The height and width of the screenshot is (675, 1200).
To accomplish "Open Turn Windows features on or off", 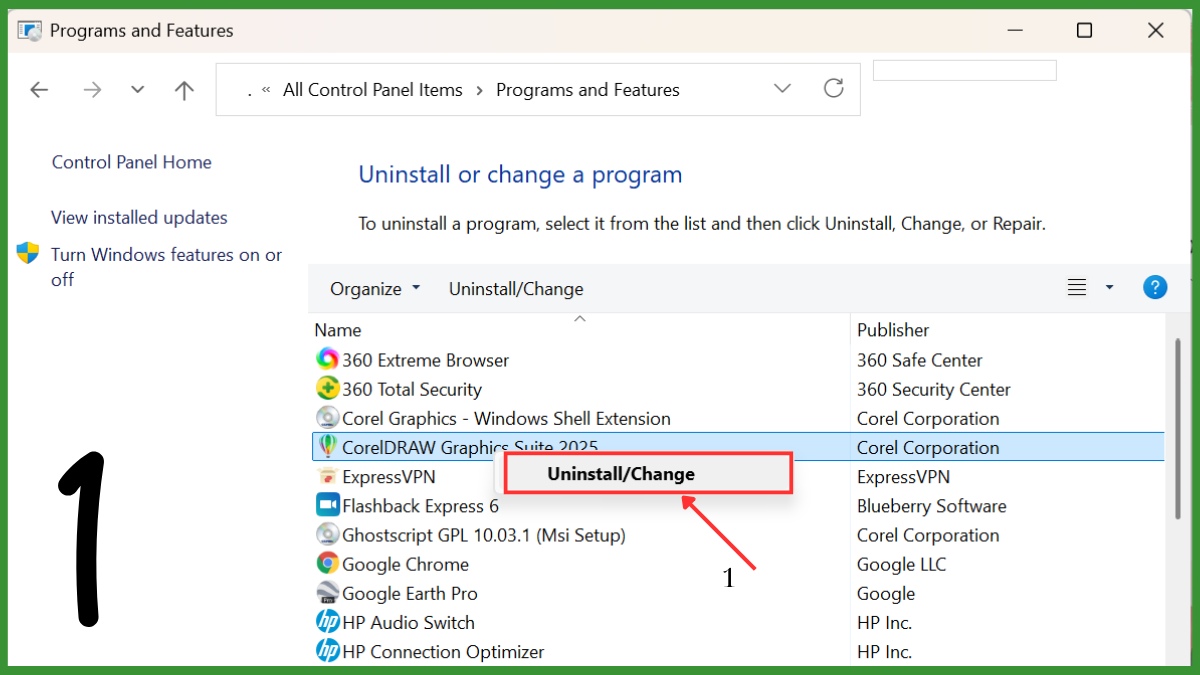I will pos(166,267).
